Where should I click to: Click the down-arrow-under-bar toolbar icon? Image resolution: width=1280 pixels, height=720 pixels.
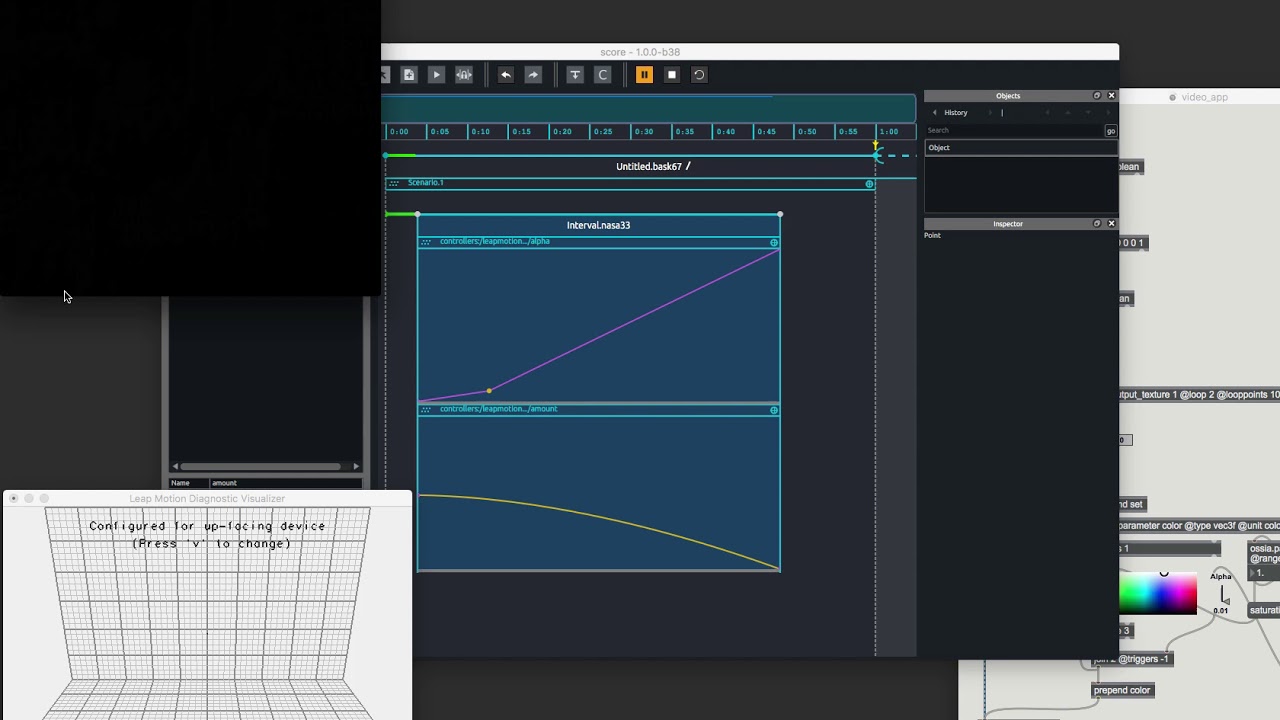pyautogui.click(x=575, y=75)
